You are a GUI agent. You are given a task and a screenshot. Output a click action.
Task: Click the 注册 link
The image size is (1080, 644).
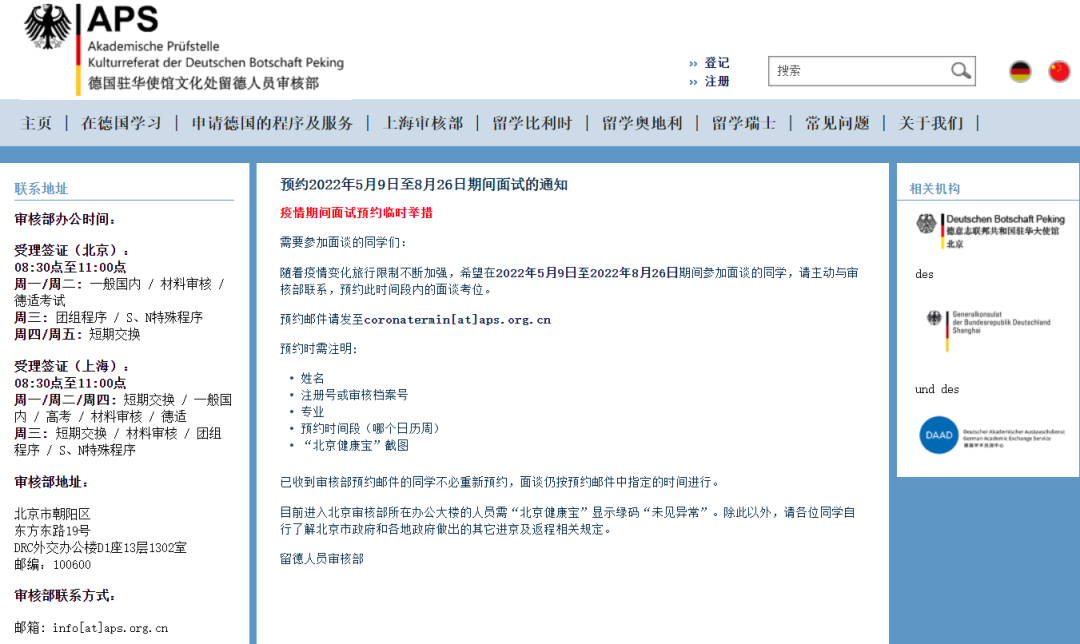click(x=715, y=81)
